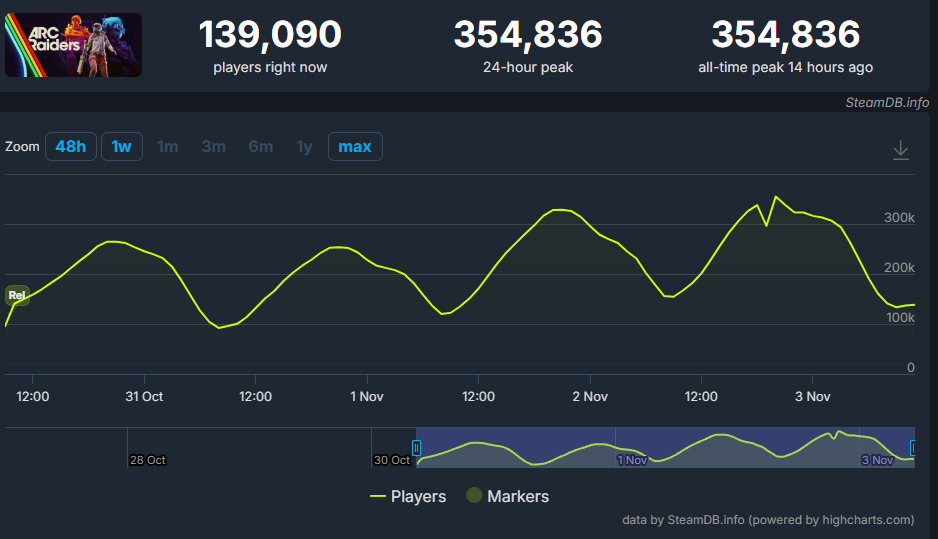
Task: Select the max zoom range
Action: [x=355, y=147]
